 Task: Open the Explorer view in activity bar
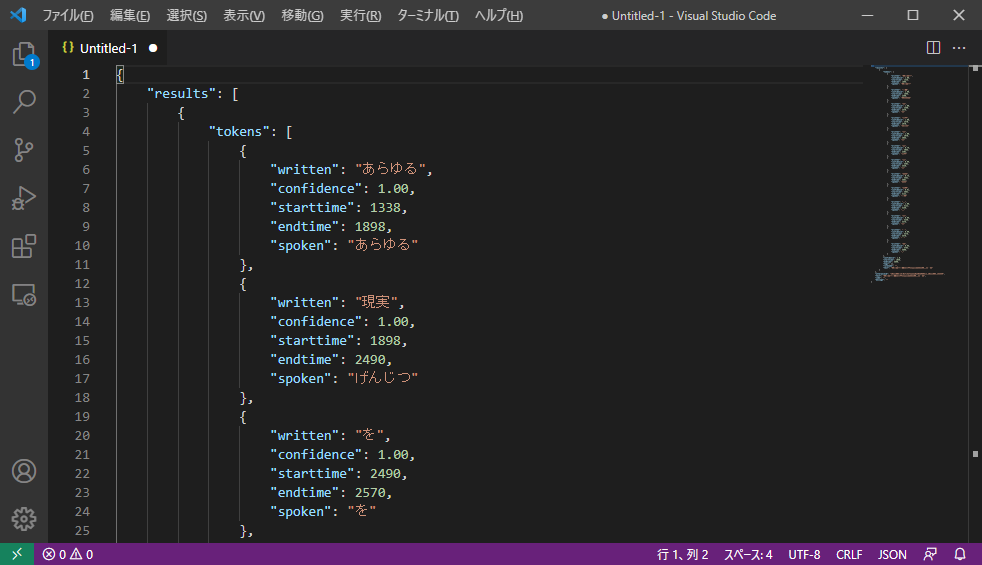pyautogui.click(x=24, y=54)
